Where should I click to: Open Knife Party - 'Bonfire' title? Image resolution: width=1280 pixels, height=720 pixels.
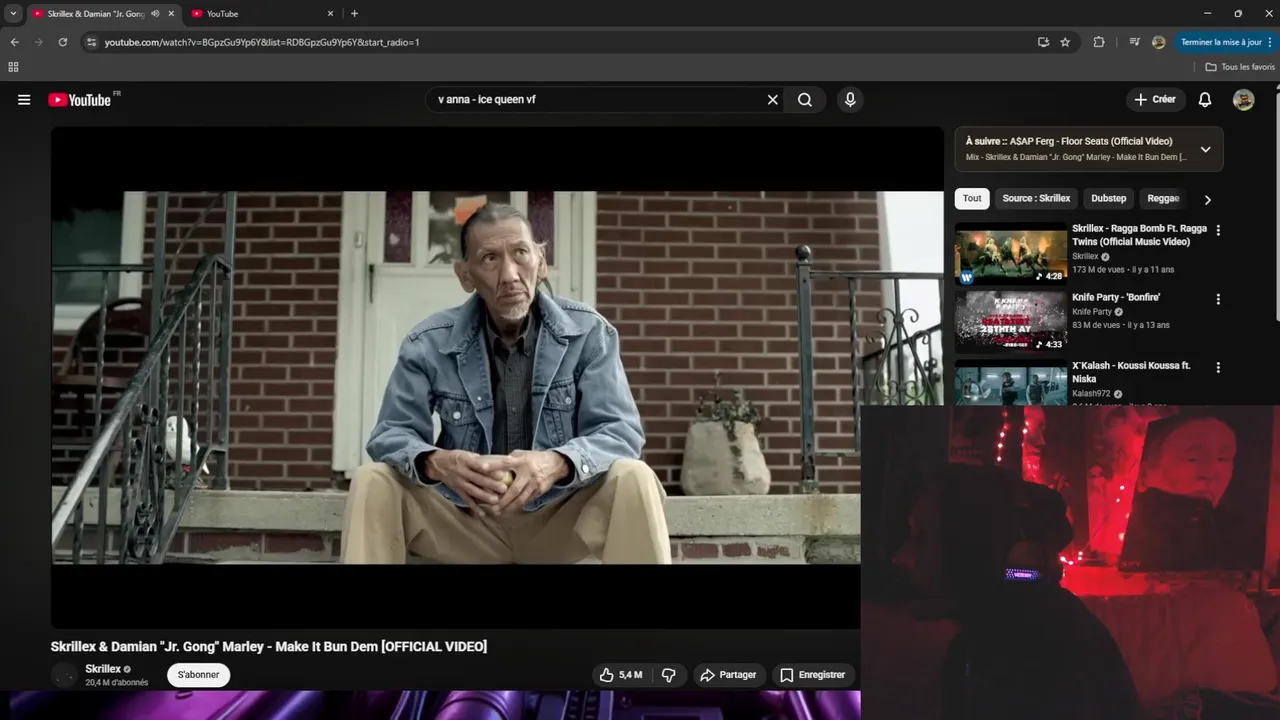pyautogui.click(x=1116, y=297)
